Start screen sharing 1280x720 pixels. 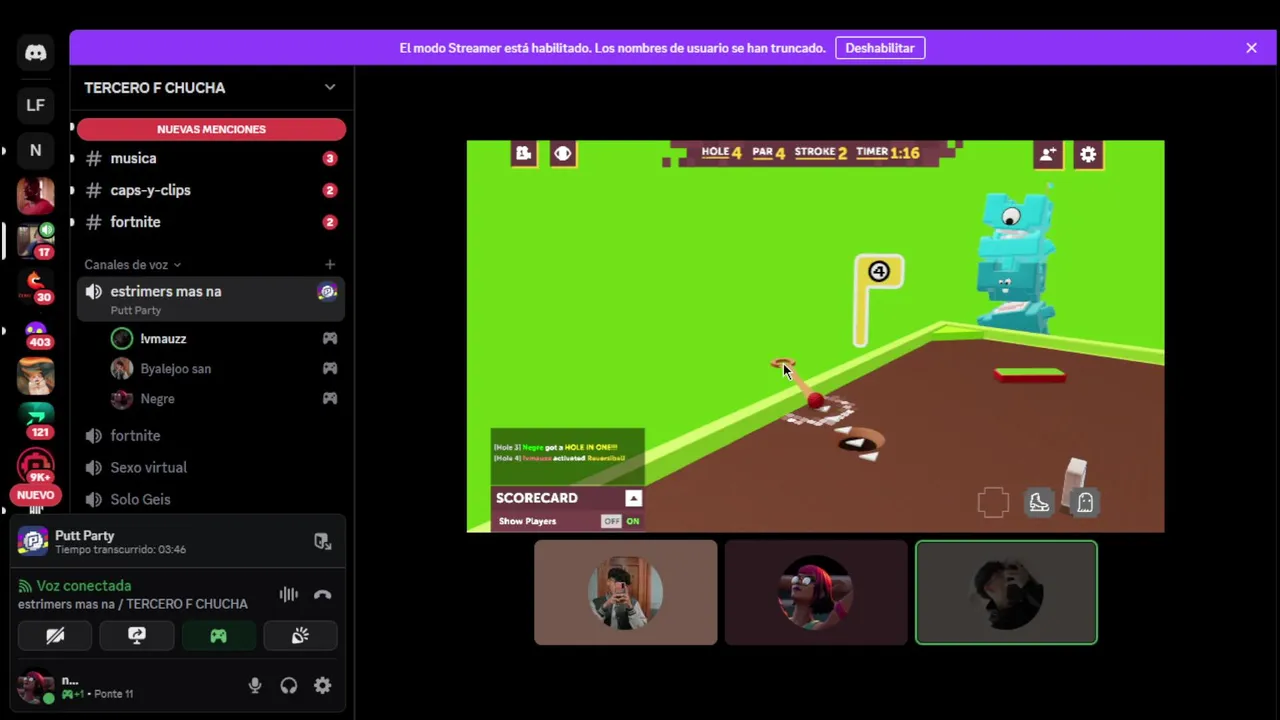137,635
